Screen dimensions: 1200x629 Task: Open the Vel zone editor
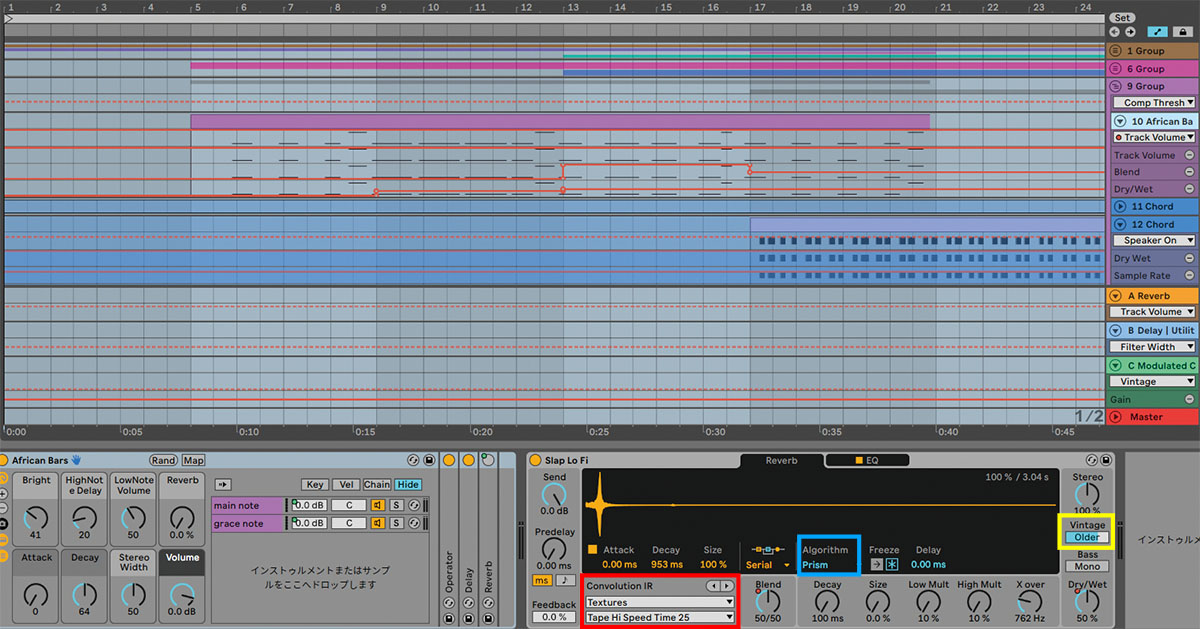point(345,484)
